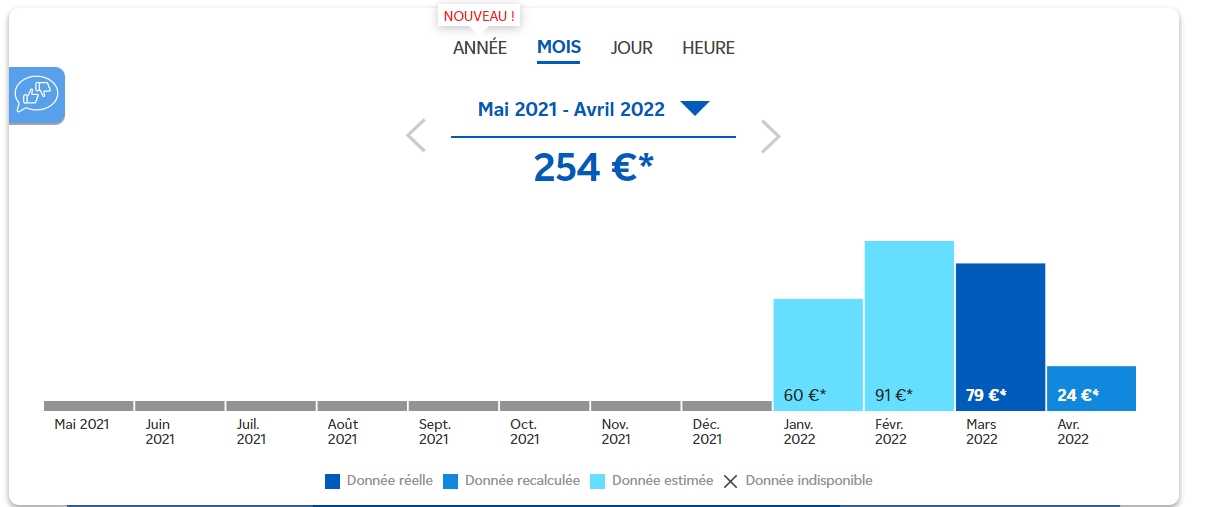
Task: Switch to the ANNÉE tab
Action: point(480,48)
